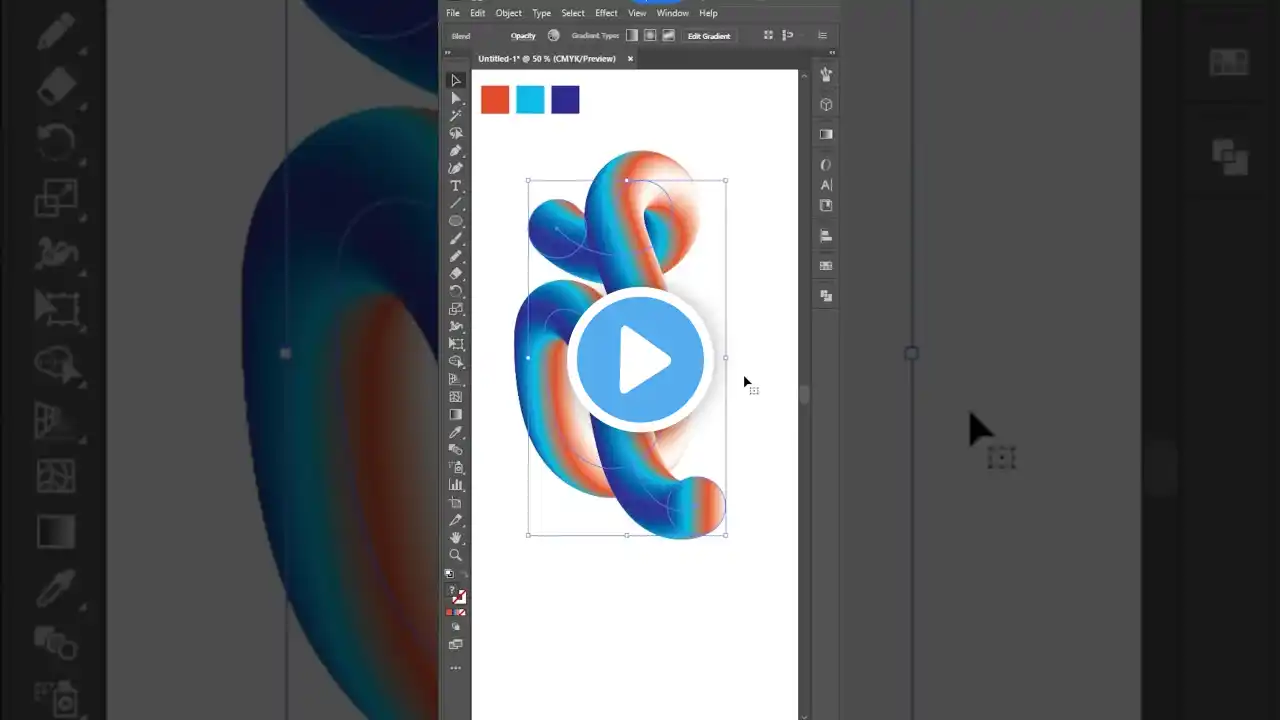Select the Rotate tool

click(456, 291)
